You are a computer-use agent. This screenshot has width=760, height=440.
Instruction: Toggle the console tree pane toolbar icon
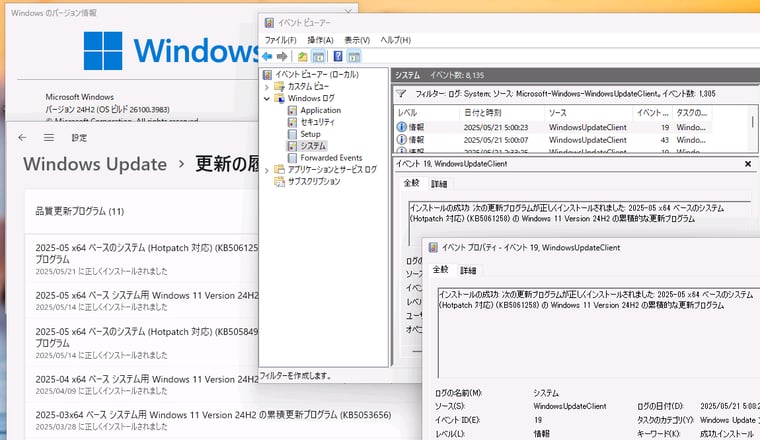click(x=318, y=57)
